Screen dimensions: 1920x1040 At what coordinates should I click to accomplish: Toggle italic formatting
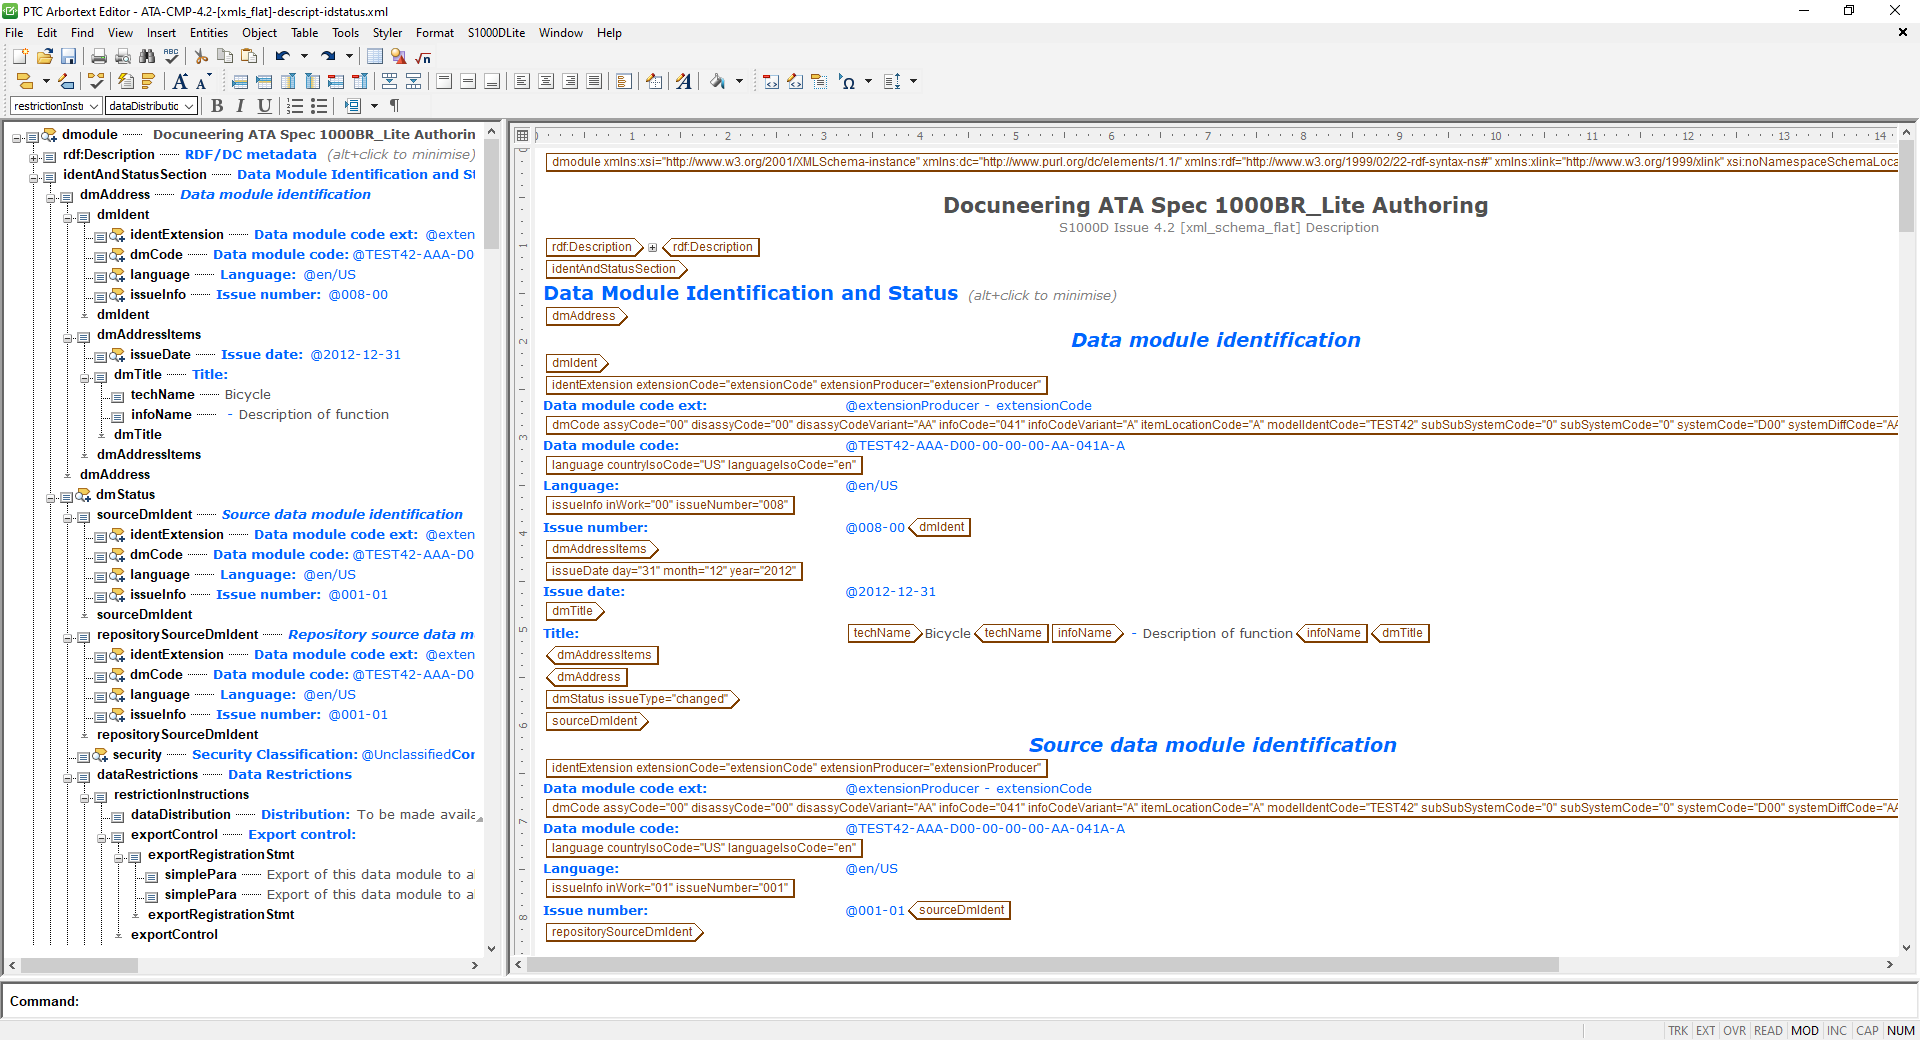[240, 106]
